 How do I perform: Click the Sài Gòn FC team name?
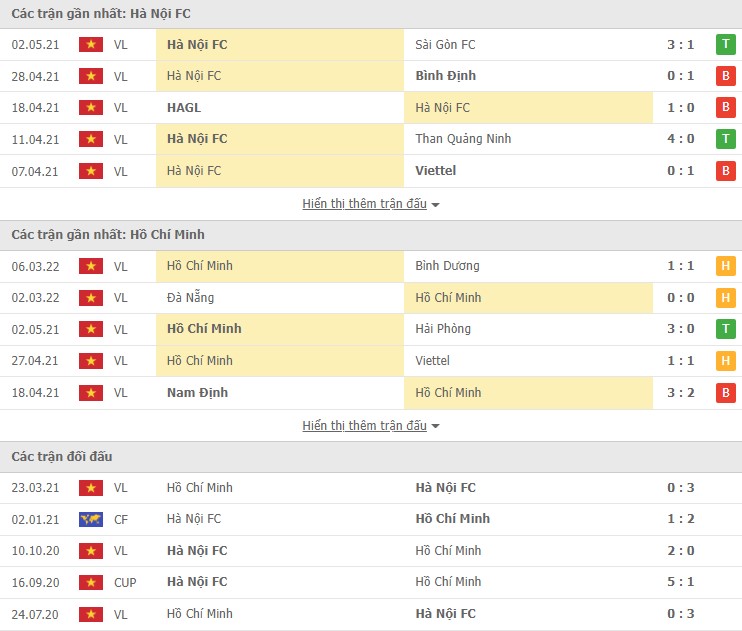(x=445, y=44)
